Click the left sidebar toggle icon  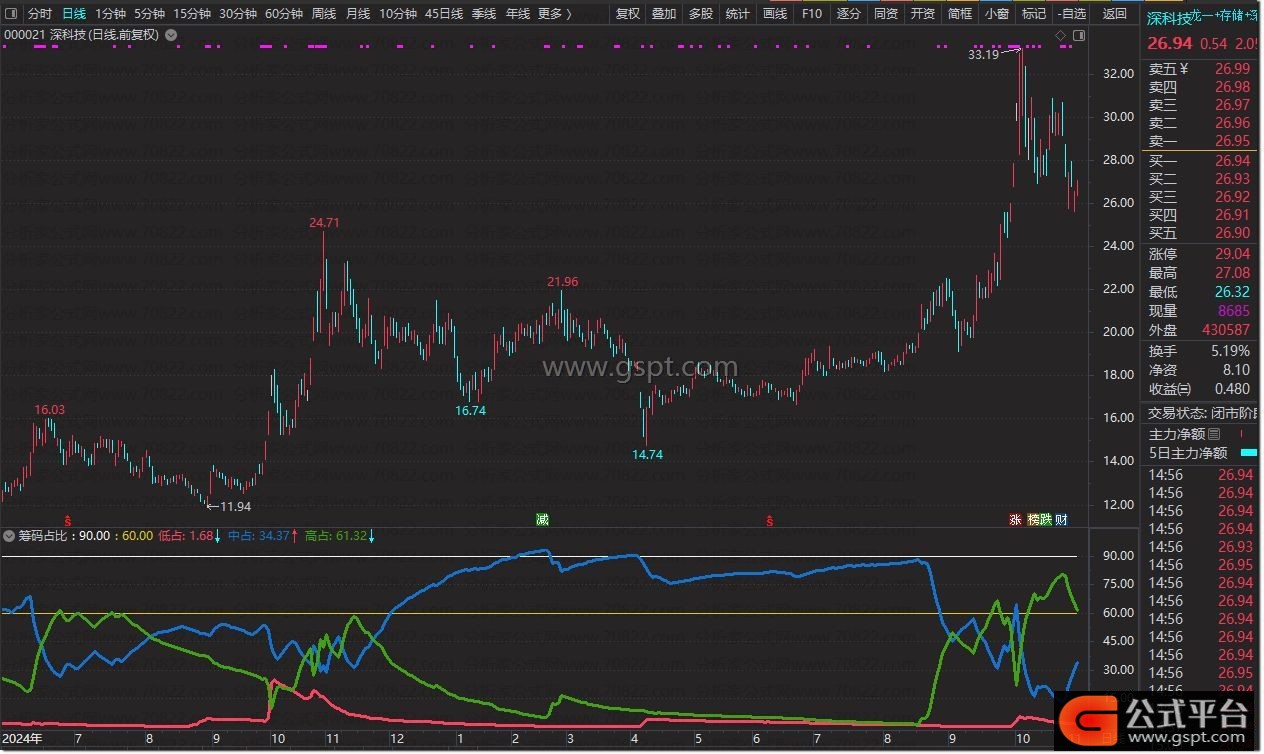click(12, 14)
